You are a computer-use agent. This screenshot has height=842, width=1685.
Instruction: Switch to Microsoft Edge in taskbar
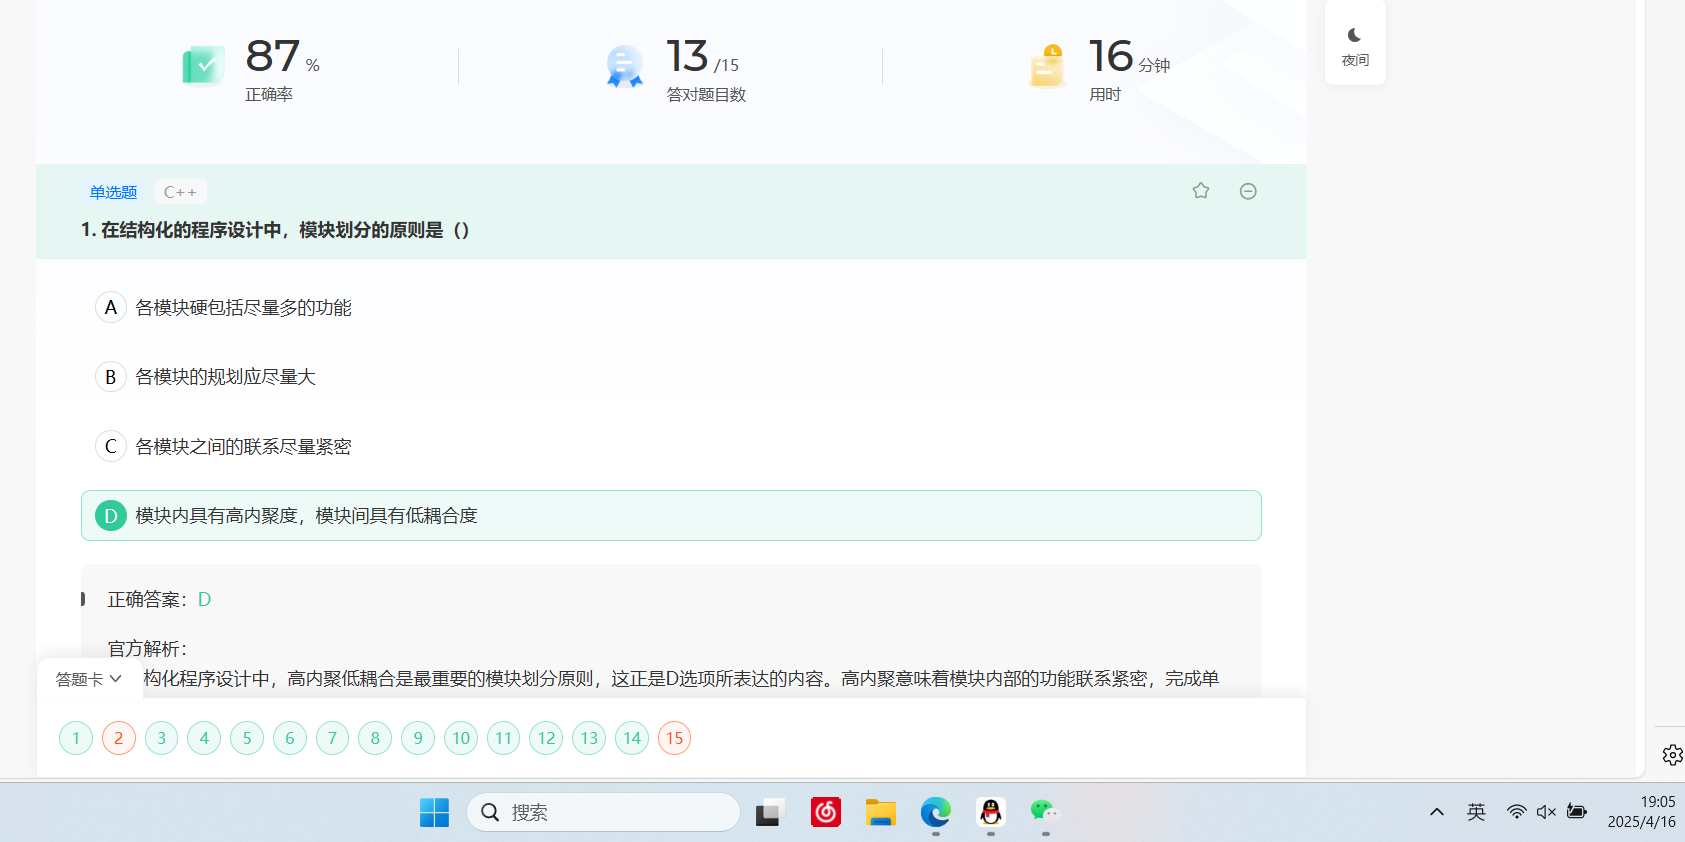[936, 812]
